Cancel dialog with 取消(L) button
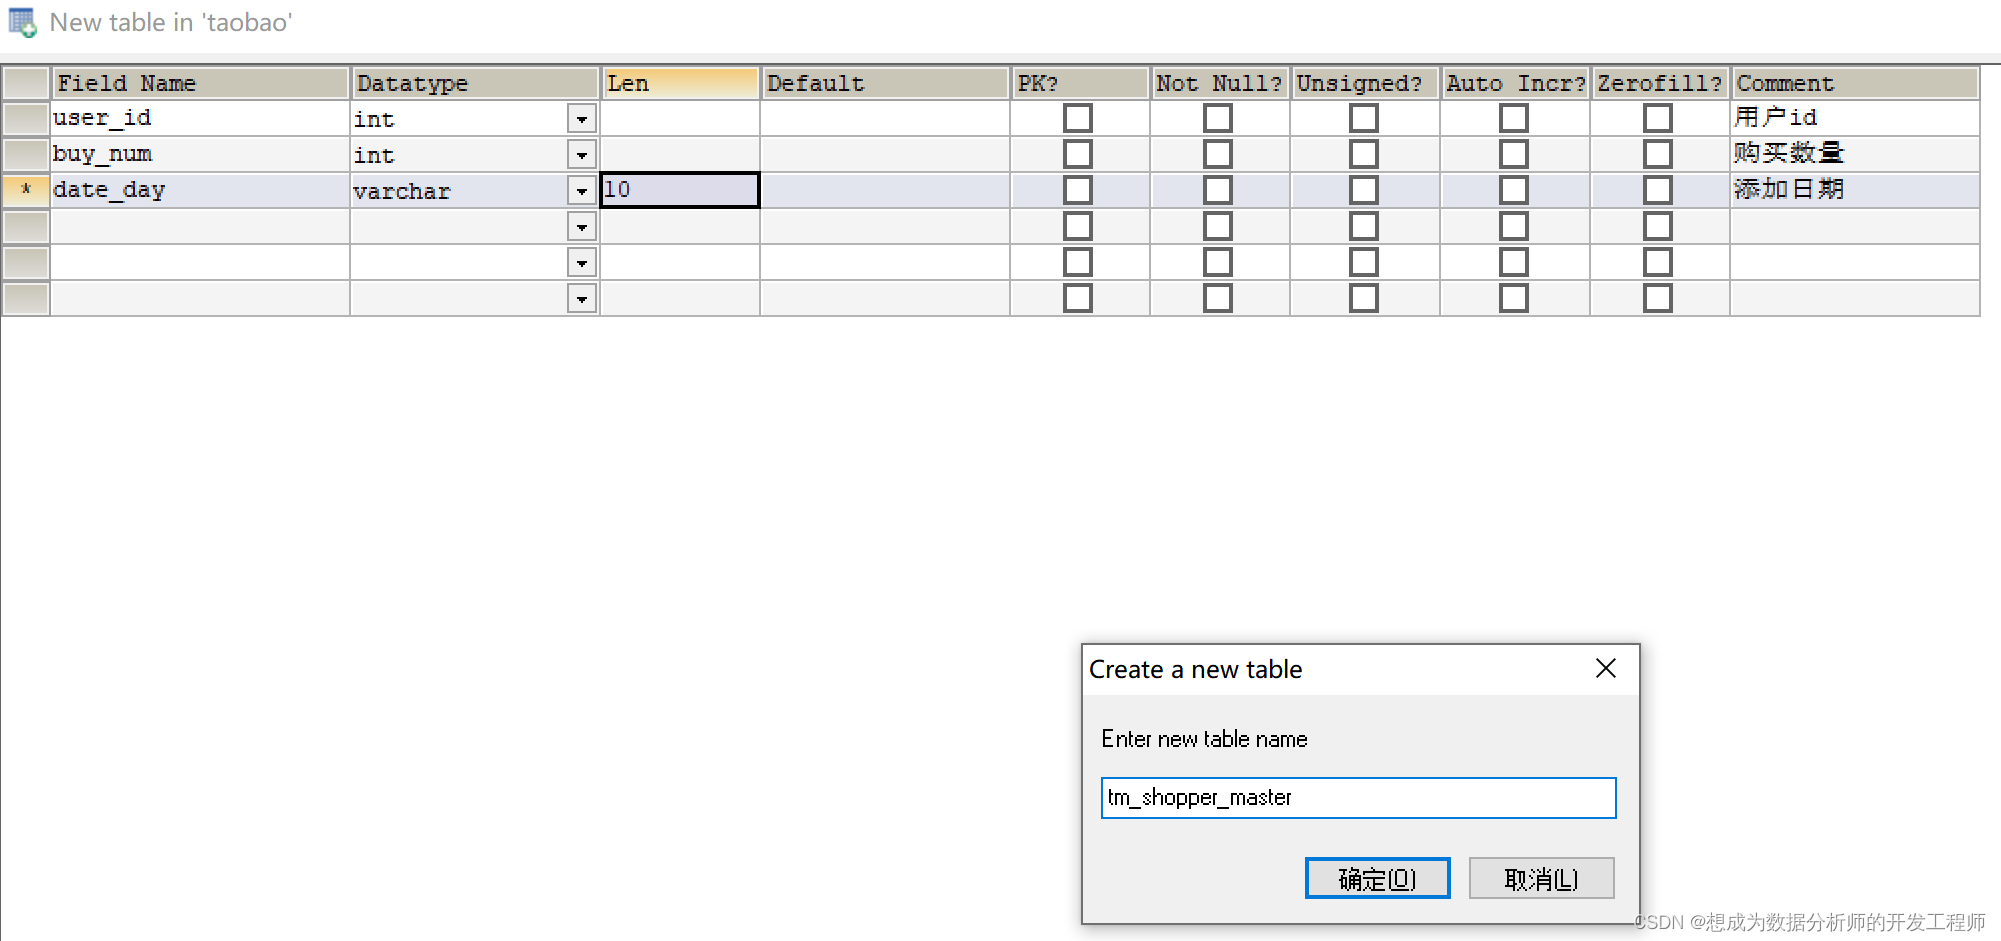 pos(1541,878)
